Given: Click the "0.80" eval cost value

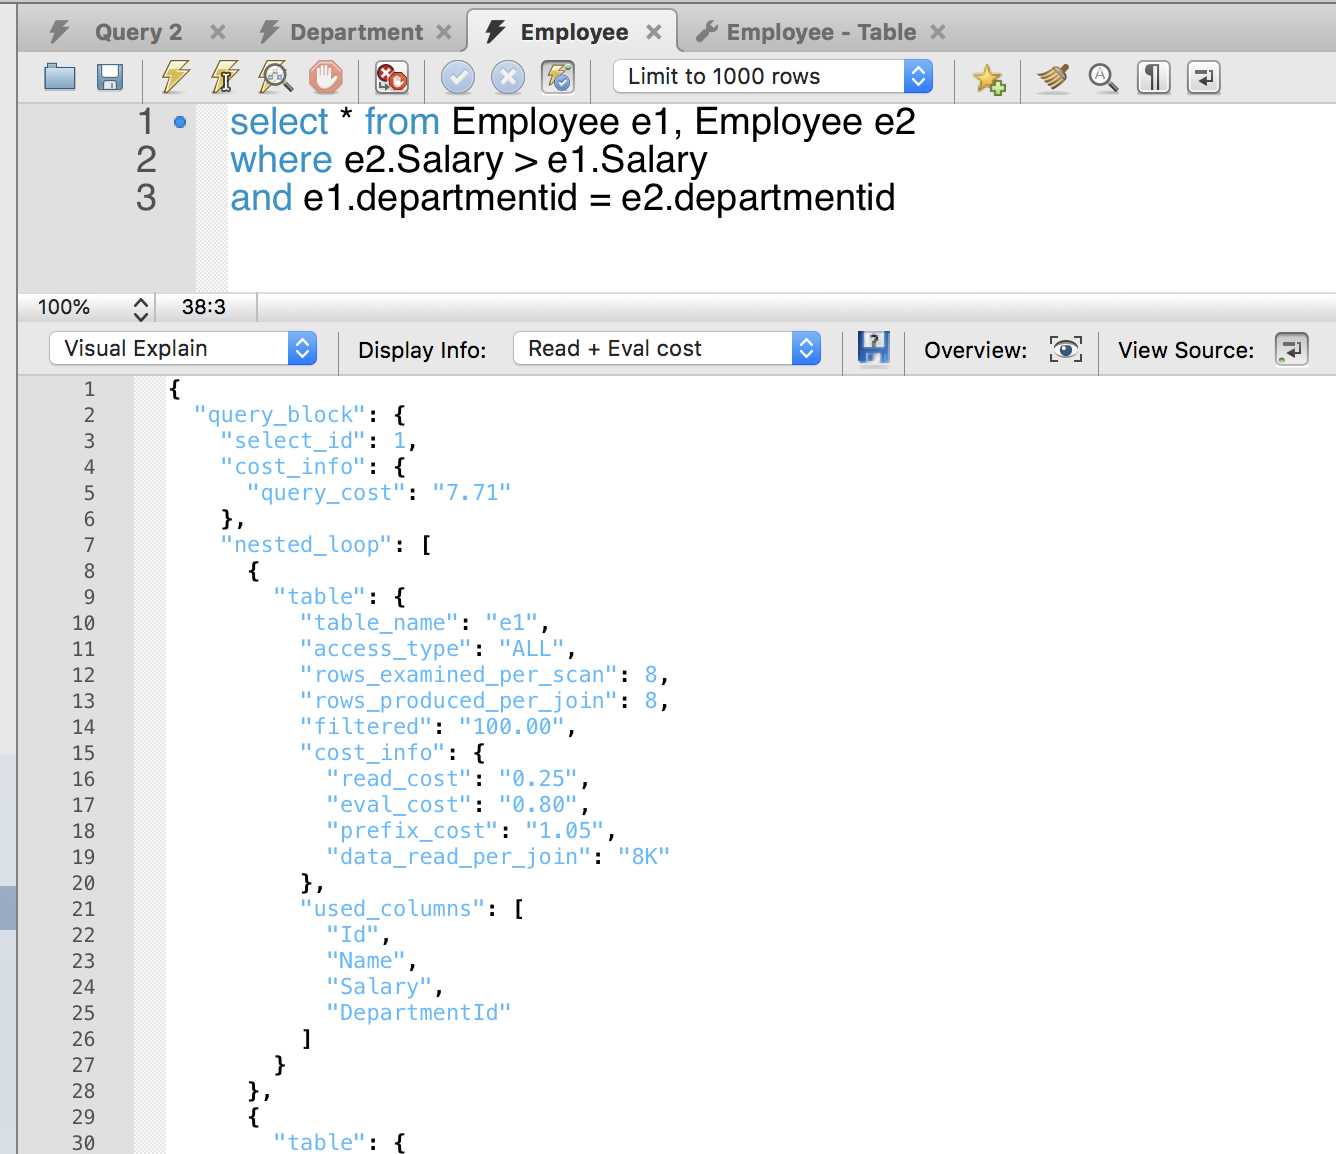Looking at the screenshot, I should [538, 804].
